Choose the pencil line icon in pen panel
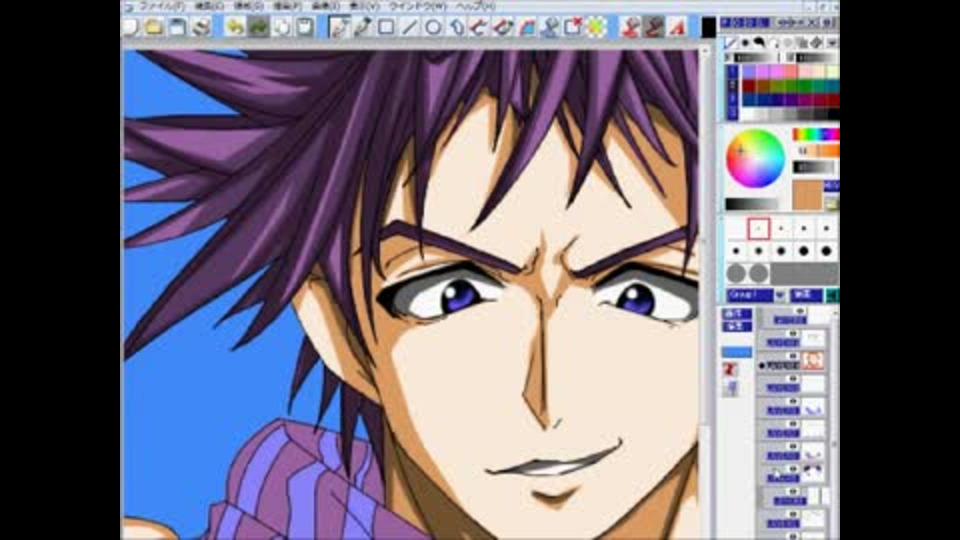The width and height of the screenshot is (960, 540). [x=731, y=43]
